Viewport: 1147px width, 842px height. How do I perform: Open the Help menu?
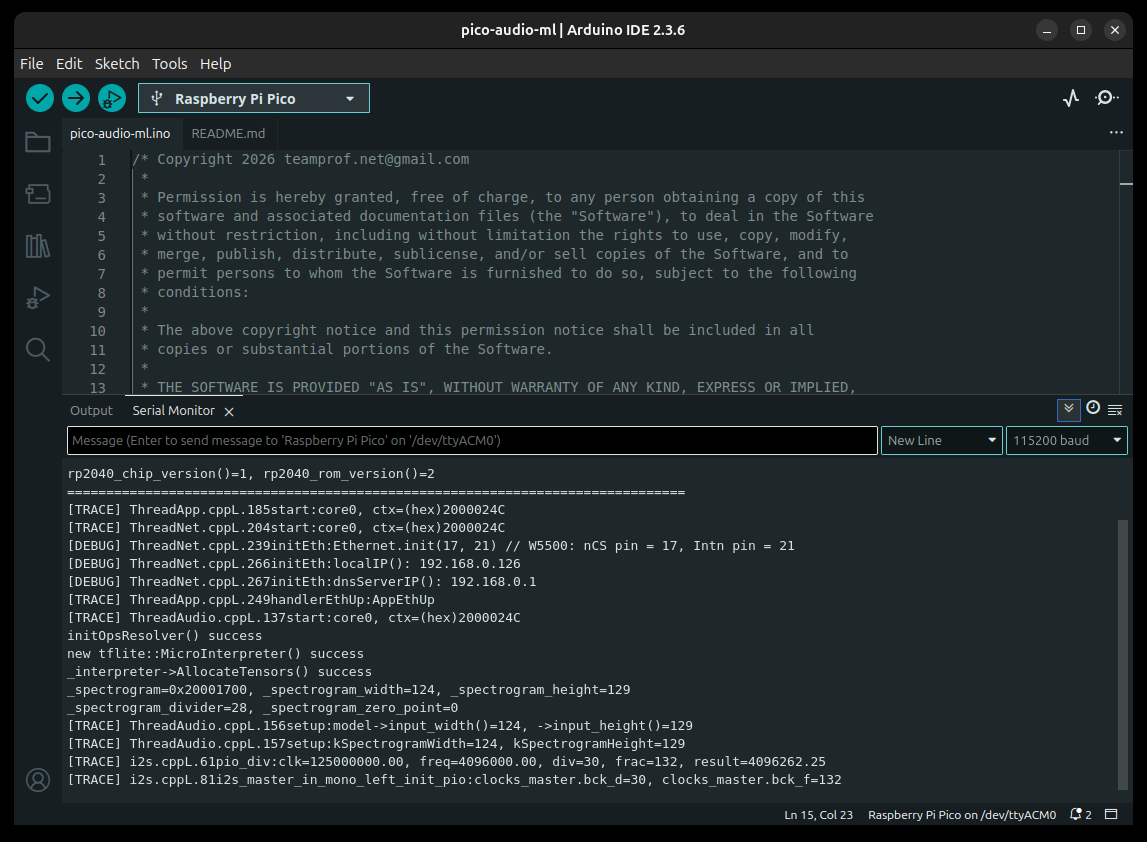click(x=216, y=64)
